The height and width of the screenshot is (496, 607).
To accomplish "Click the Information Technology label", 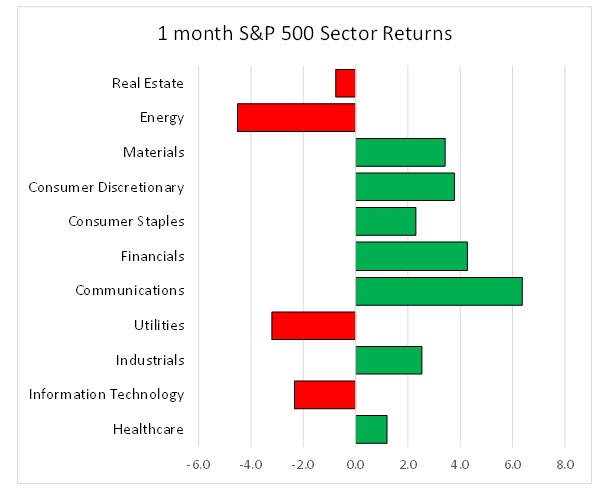I will click(107, 395).
